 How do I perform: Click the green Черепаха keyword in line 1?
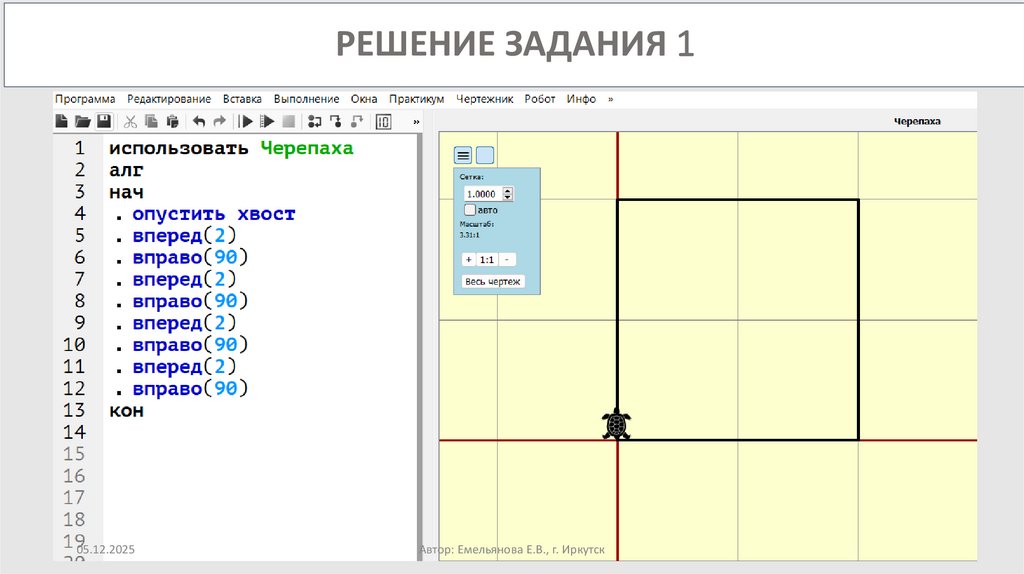[307, 148]
